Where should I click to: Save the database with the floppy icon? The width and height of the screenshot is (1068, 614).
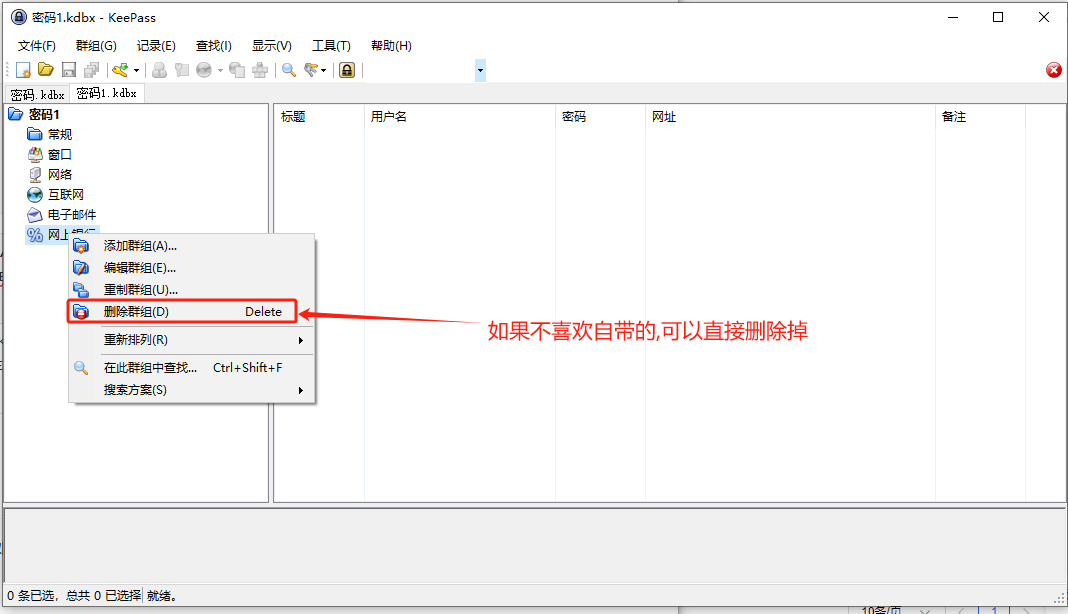(69, 70)
